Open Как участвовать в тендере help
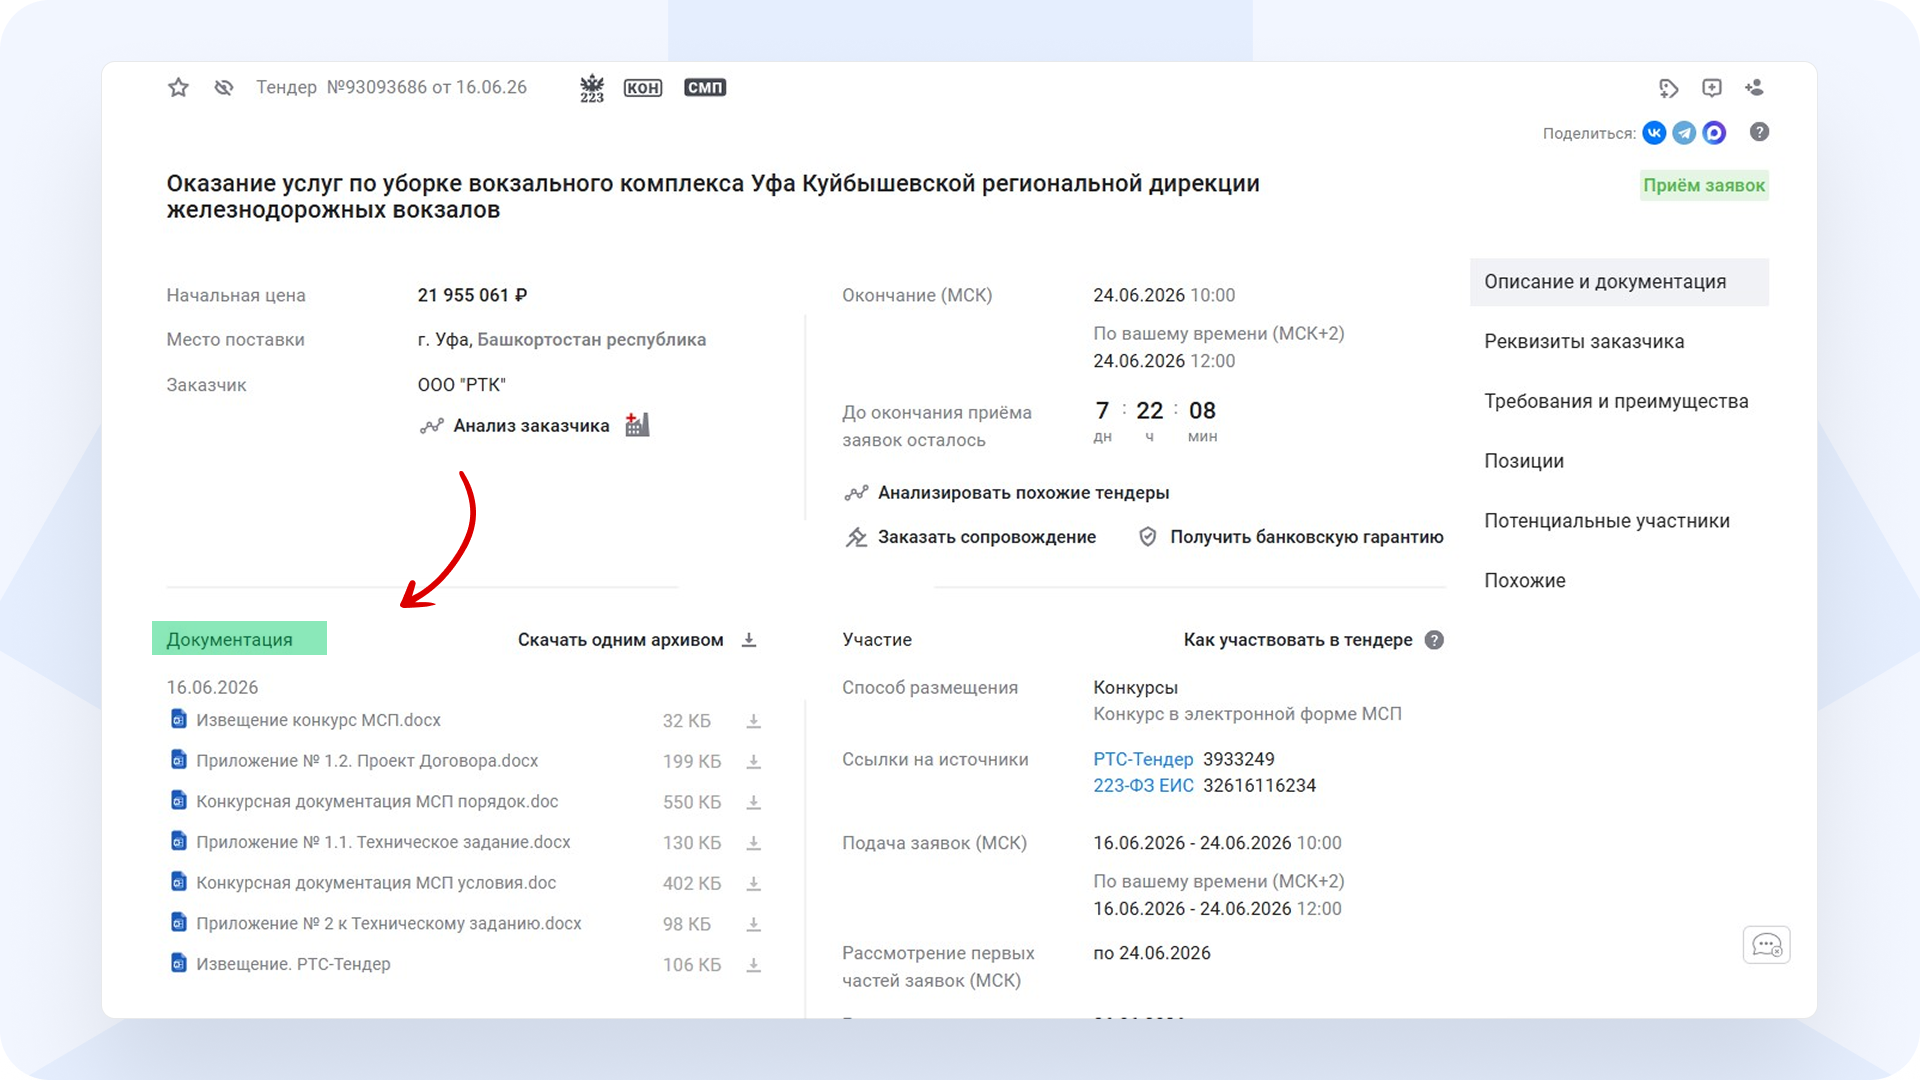Viewport: 1920px width, 1080px height. (1298, 640)
